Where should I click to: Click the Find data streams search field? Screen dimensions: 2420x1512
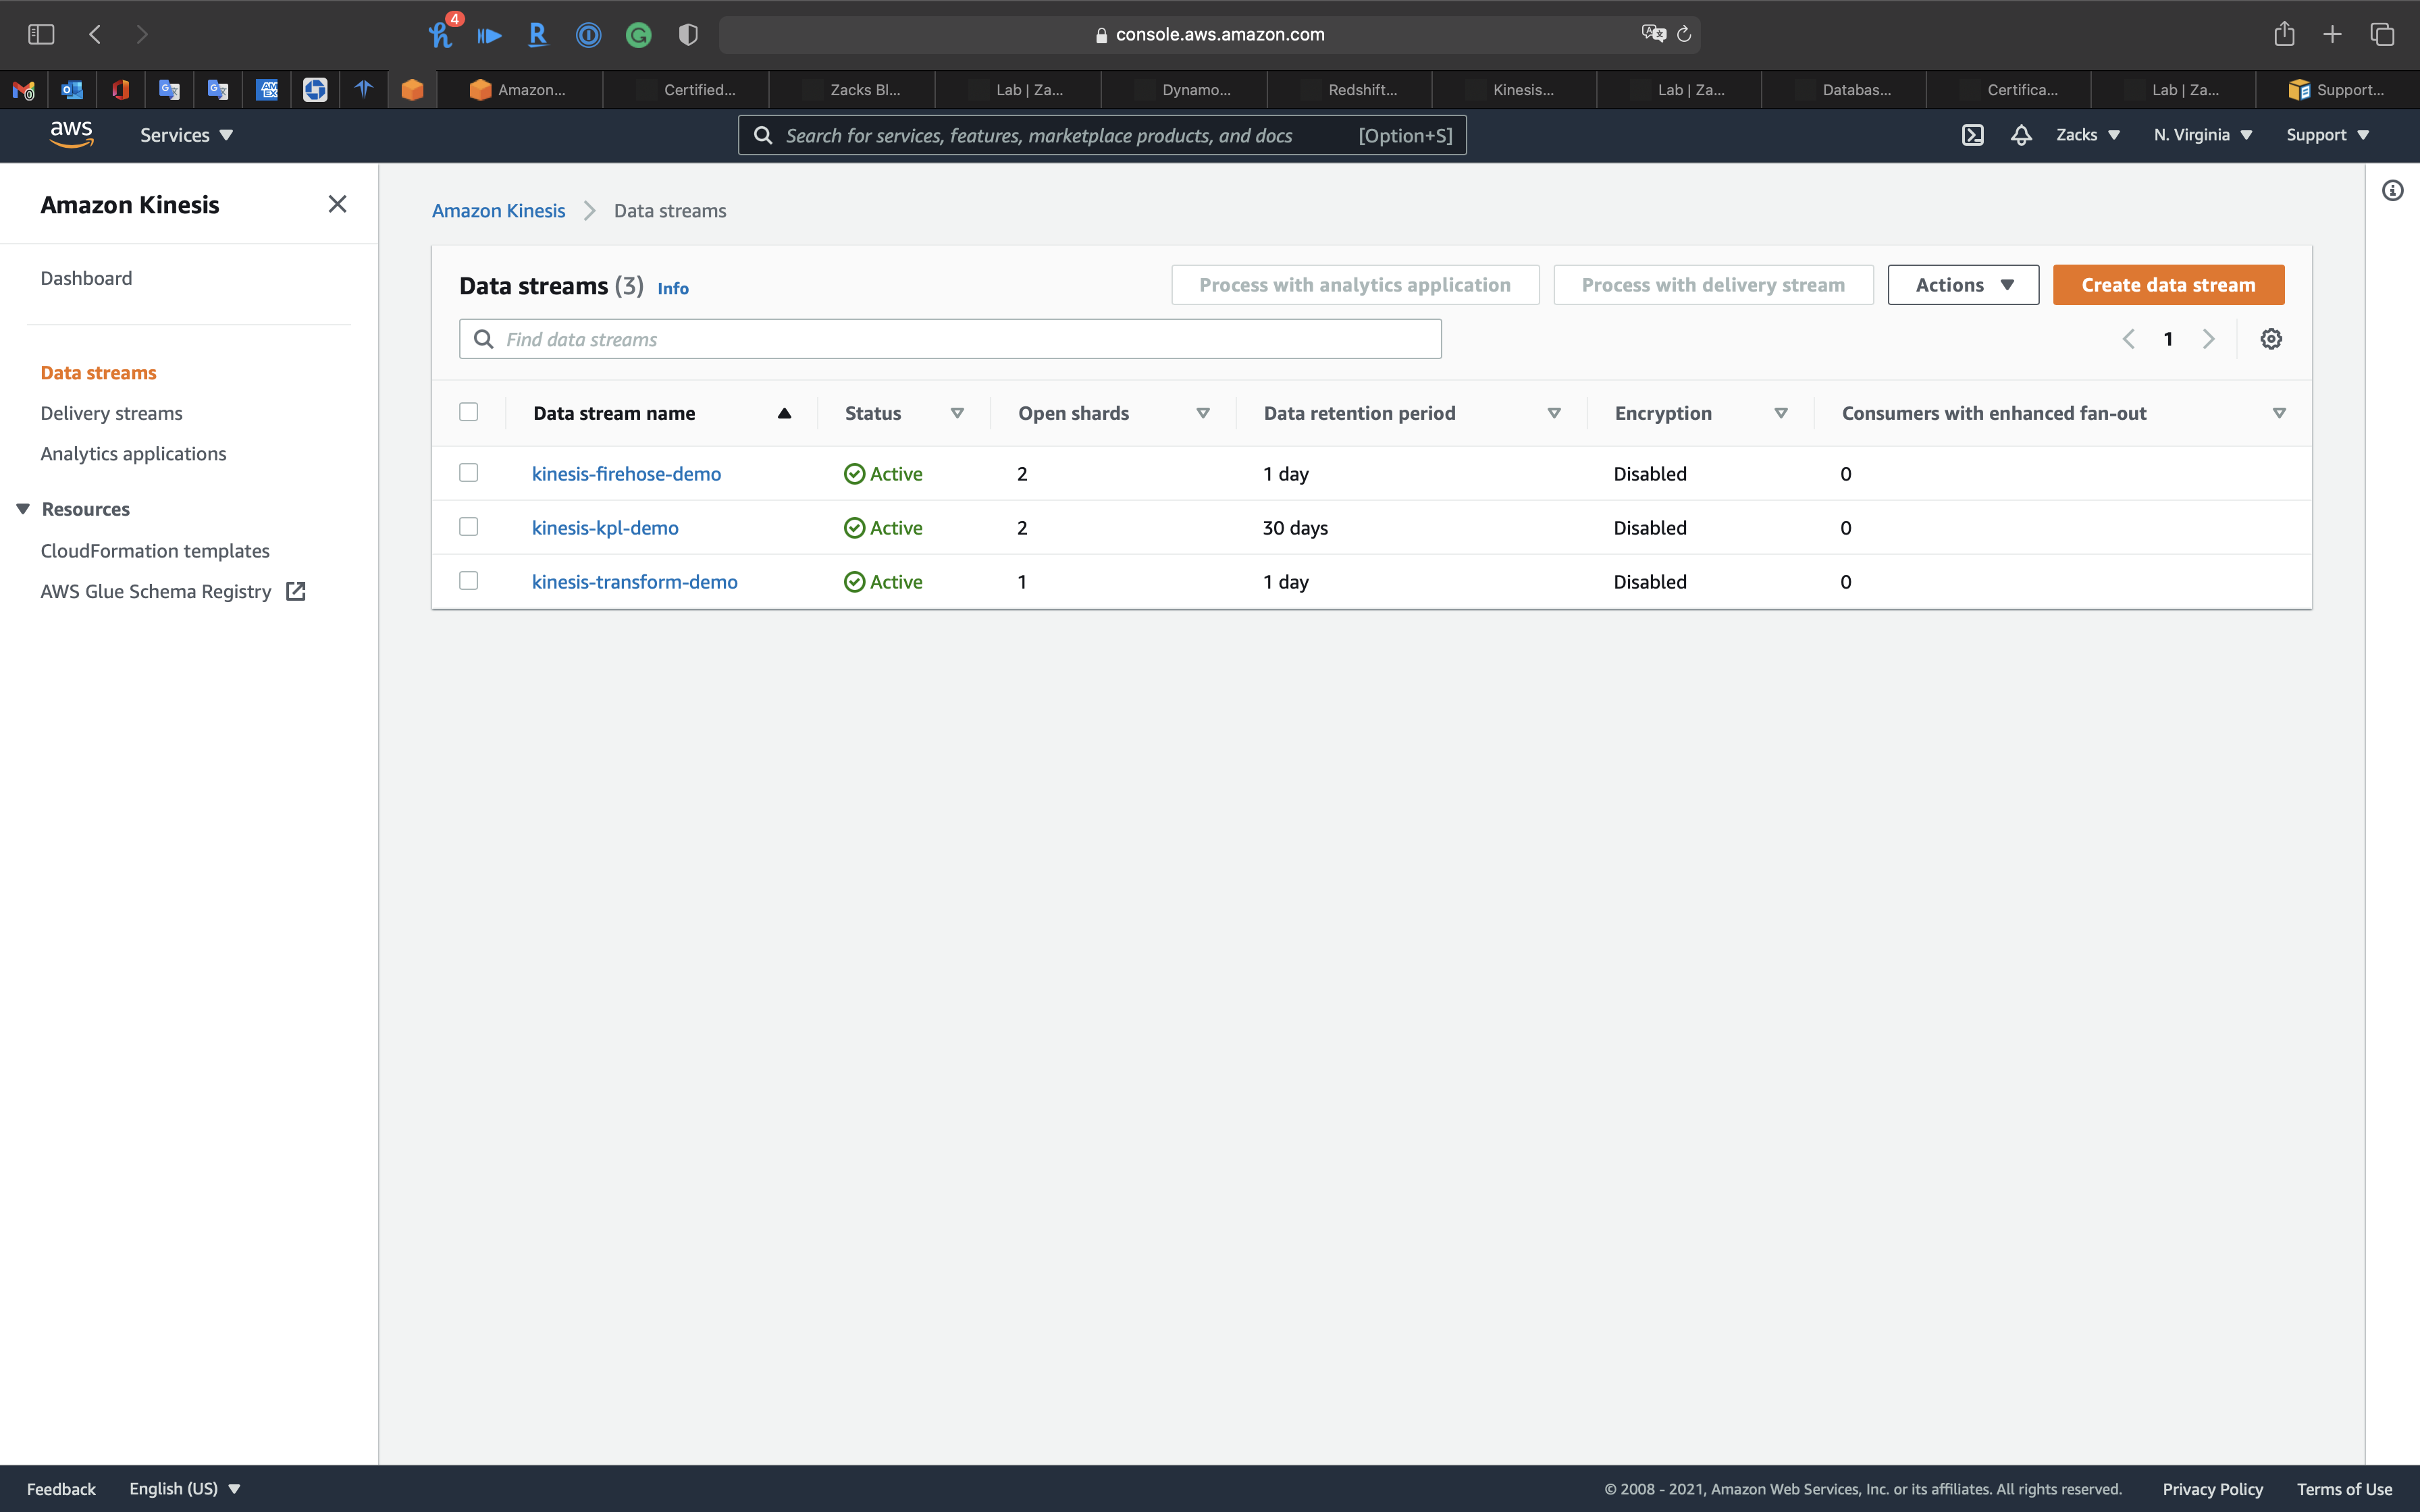[x=950, y=339]
